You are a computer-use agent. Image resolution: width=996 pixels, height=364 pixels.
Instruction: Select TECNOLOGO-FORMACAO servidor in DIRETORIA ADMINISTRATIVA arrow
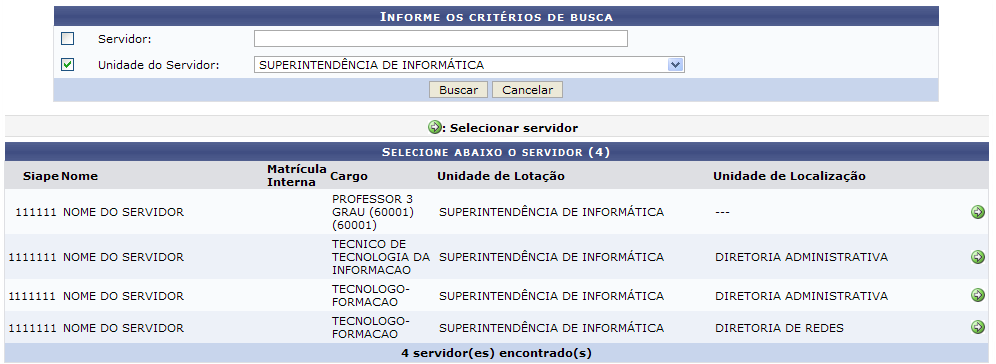(x=978, y=295)
